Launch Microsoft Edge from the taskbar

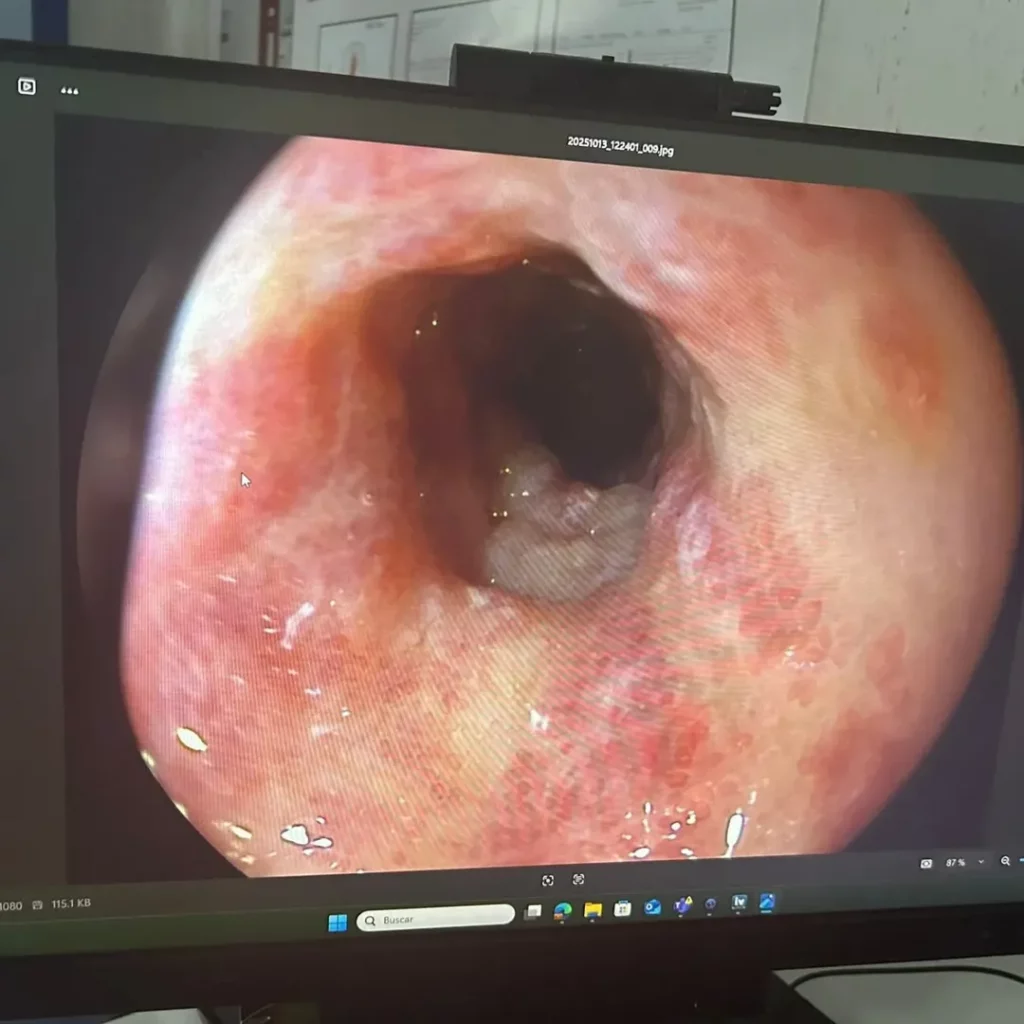click(x=563, y=911)
